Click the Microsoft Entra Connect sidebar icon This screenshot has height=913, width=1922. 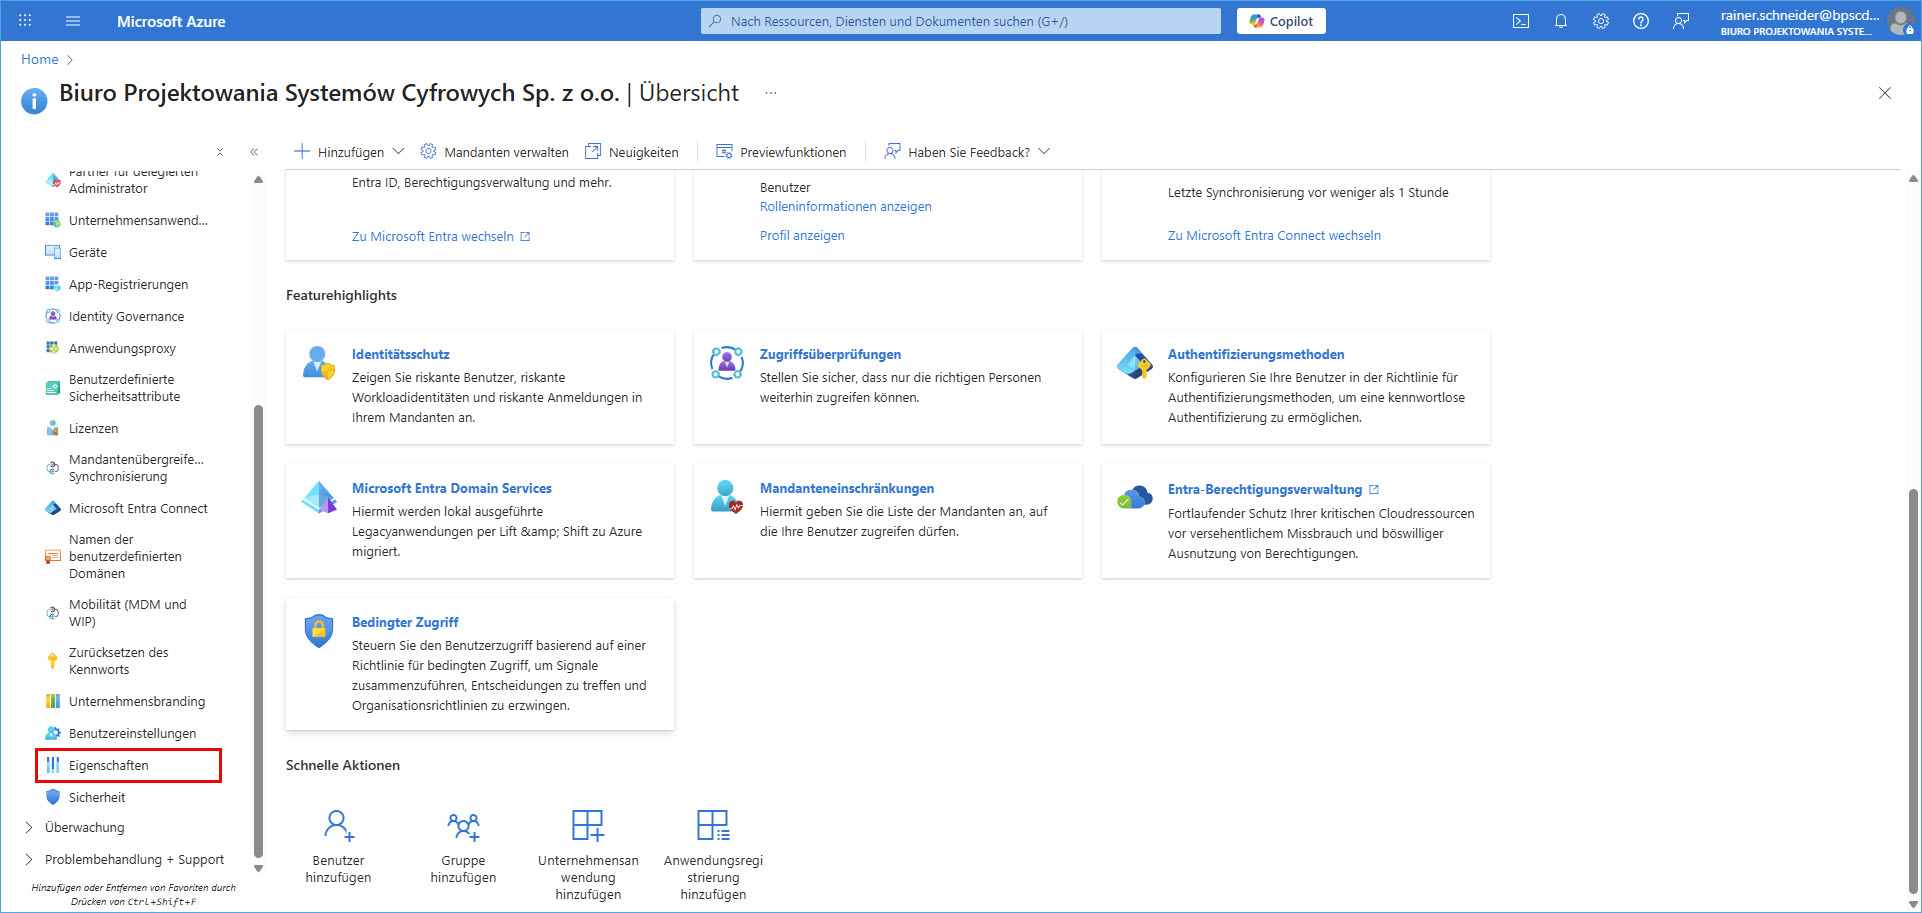53,508
